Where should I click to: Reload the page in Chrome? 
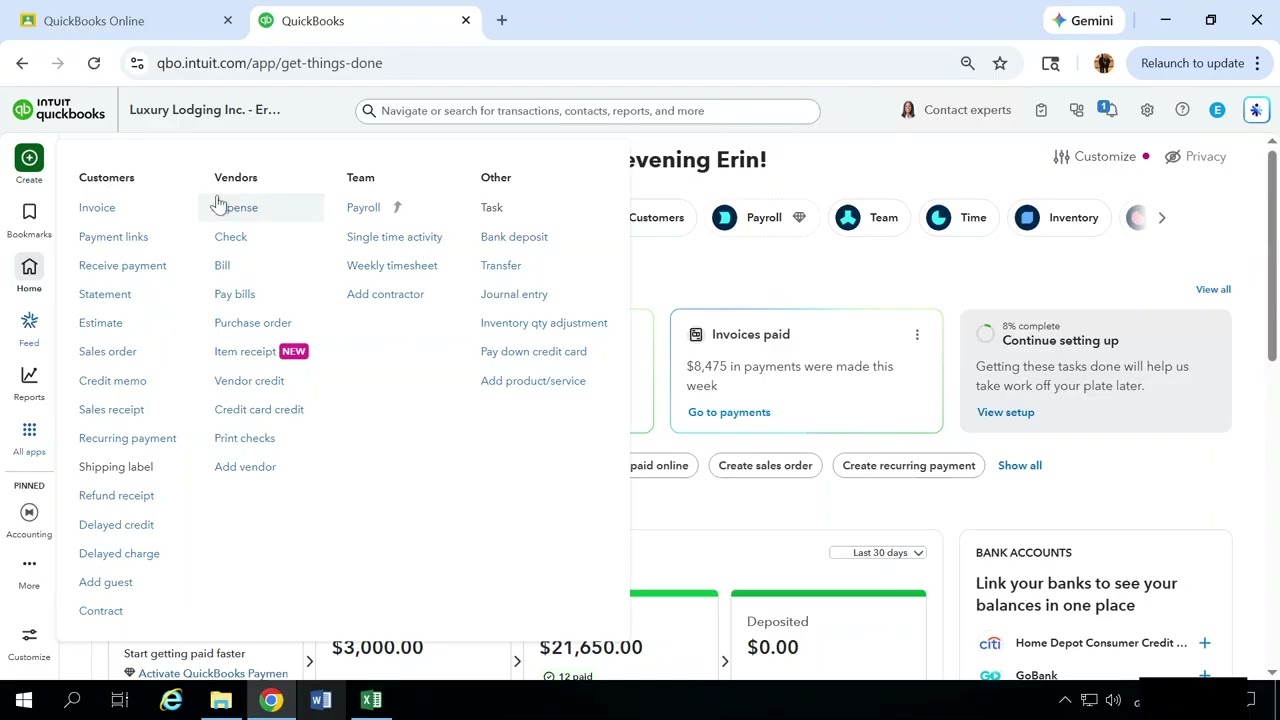point(94,63)
